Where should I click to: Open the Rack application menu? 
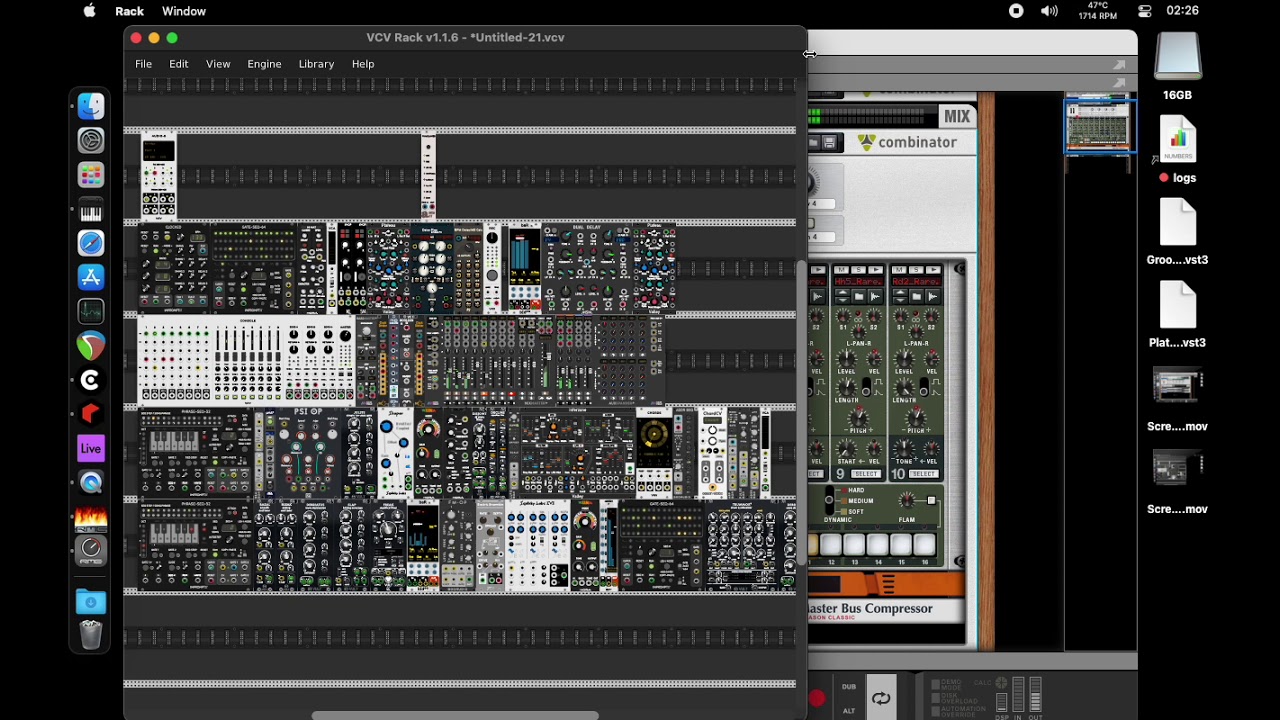click(129, 11)
